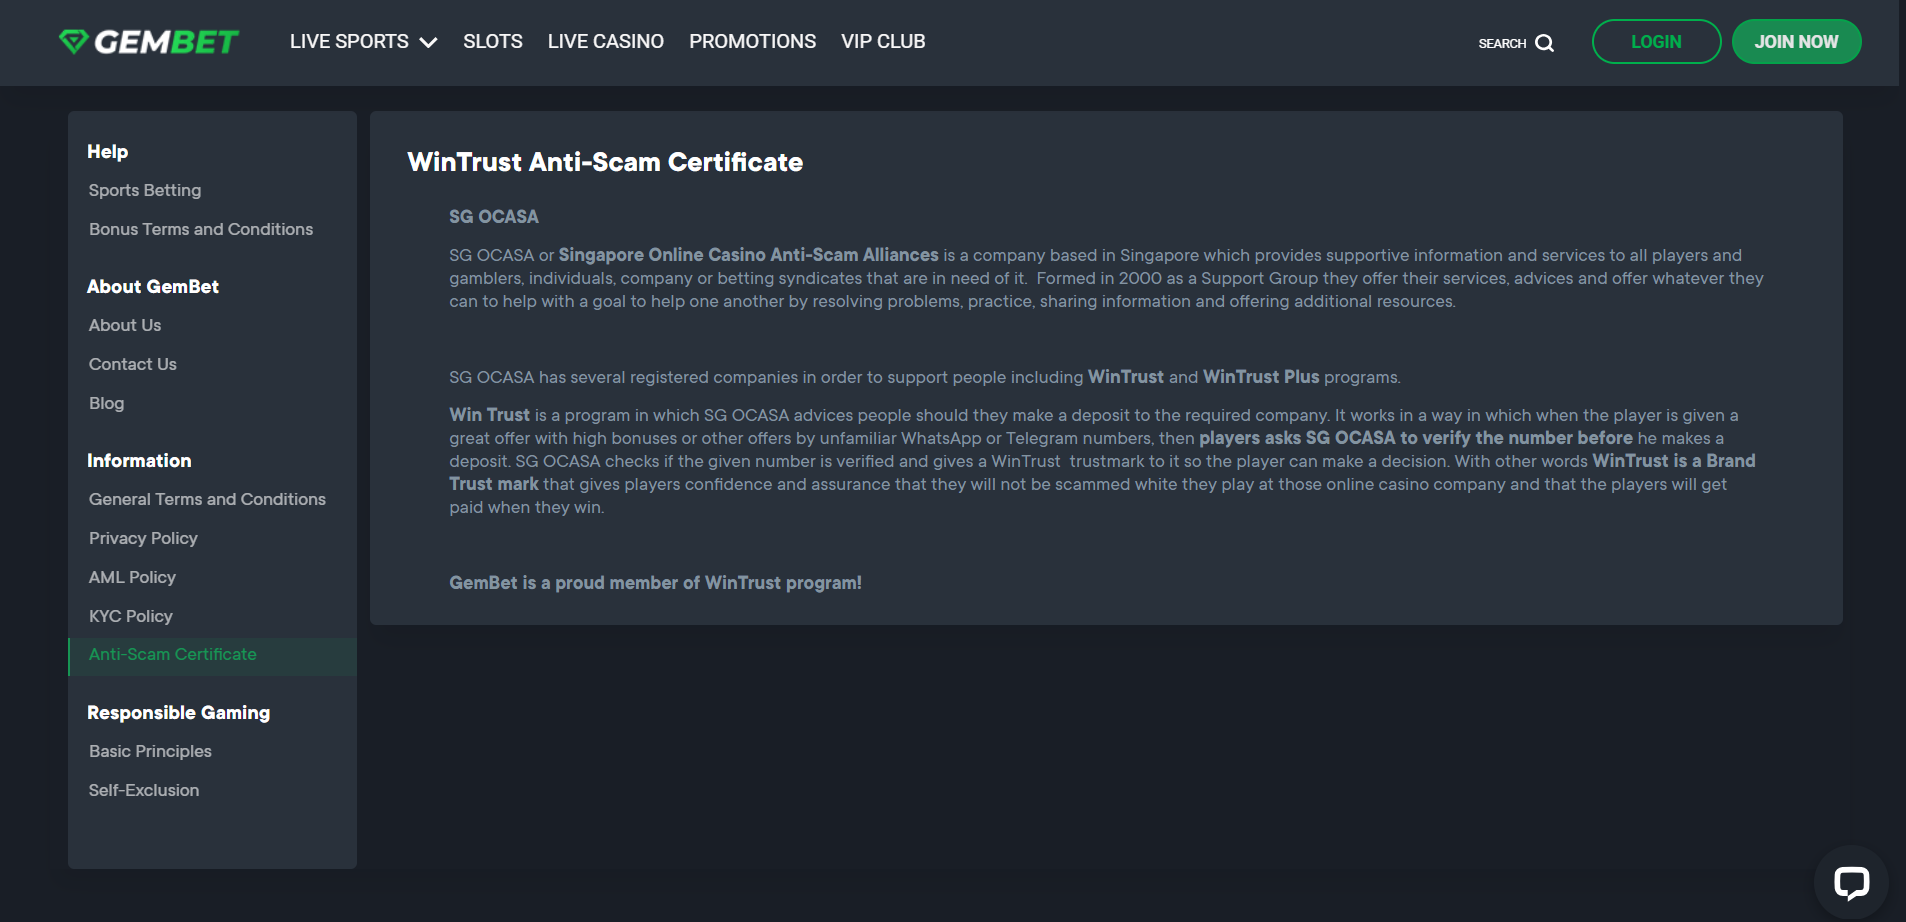The width and height of the screenshot is (1906, 922).
Task: Open the Live Casino menu
Action: coord(606,42)
